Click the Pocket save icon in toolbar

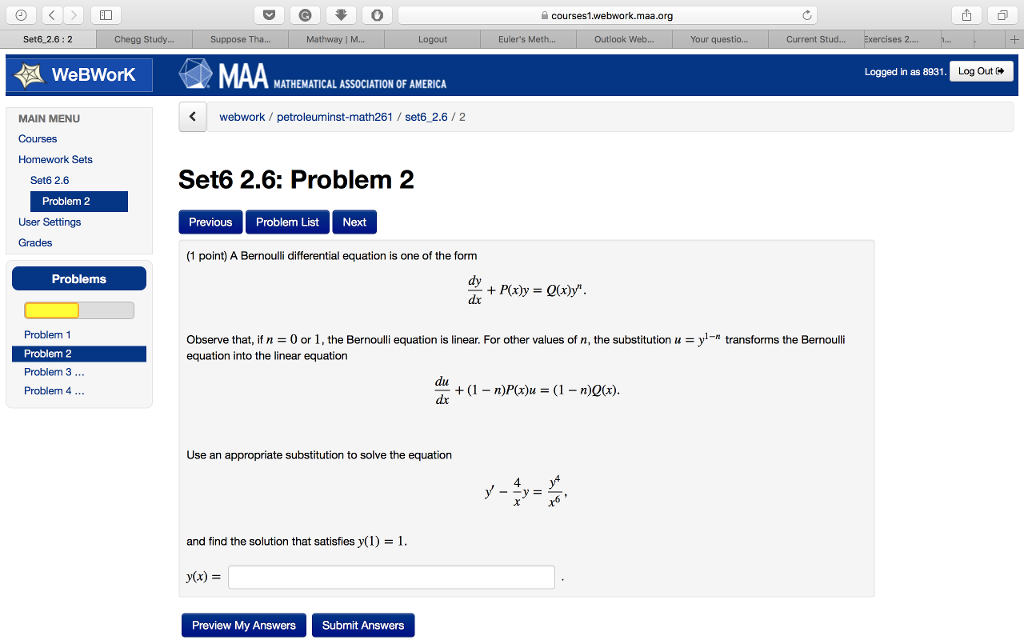click(x=267, y=14)
